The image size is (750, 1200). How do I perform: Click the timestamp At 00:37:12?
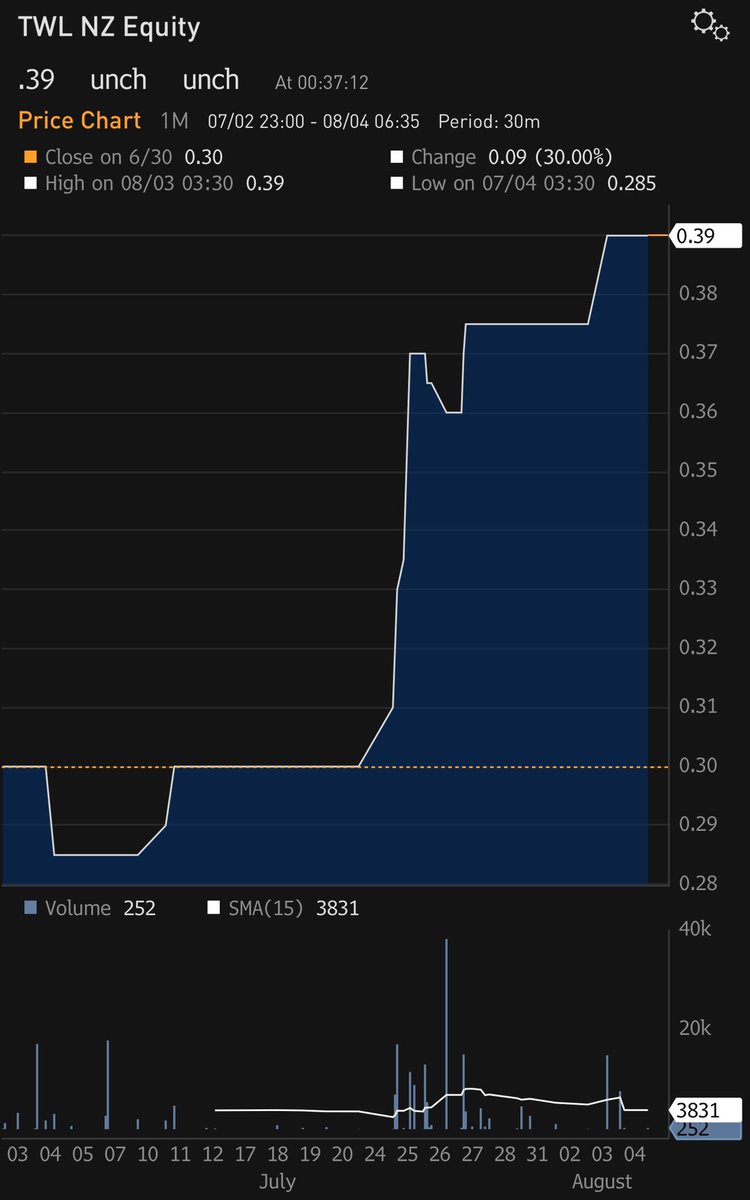(322, 82)
